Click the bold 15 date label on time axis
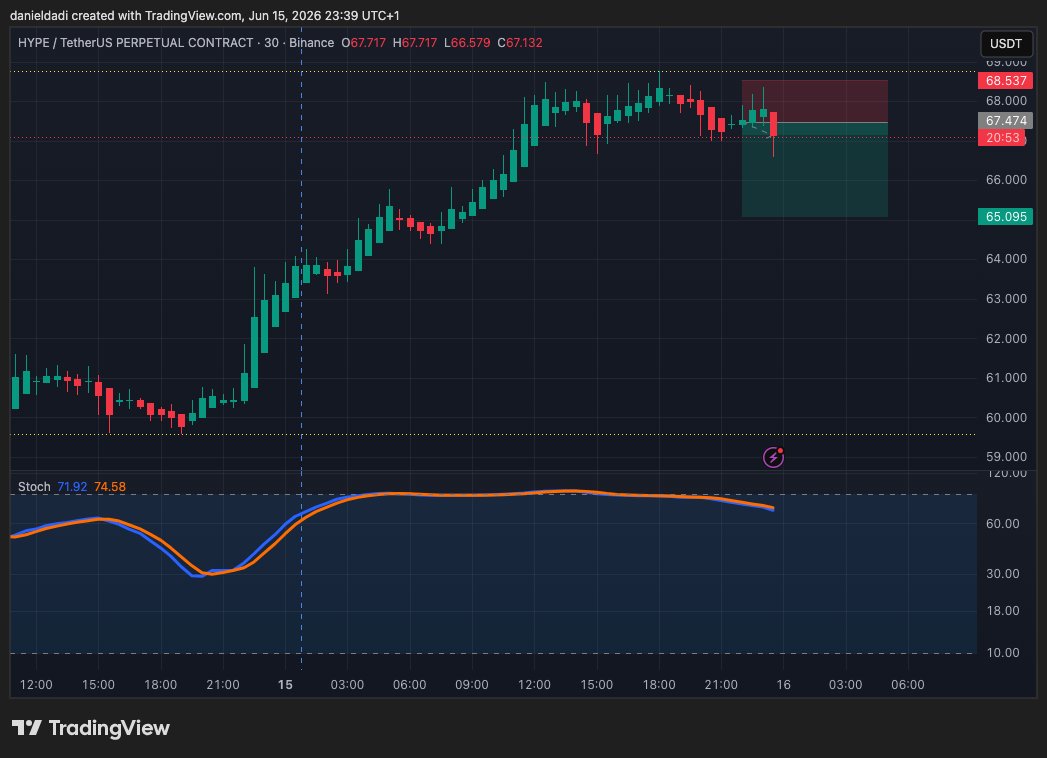This screenshot has width=1047, height=758. [285, 685]
